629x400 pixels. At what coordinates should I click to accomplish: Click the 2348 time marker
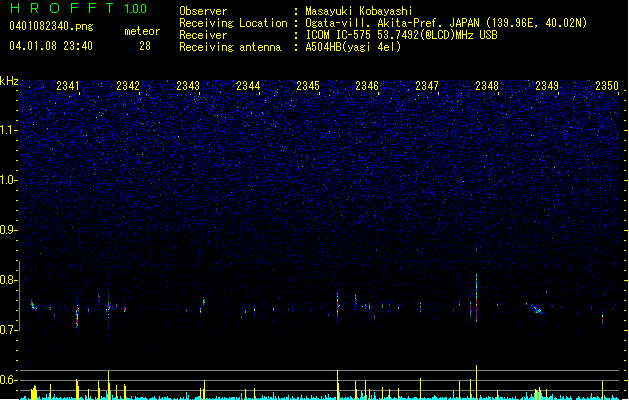tap(487, 85)
